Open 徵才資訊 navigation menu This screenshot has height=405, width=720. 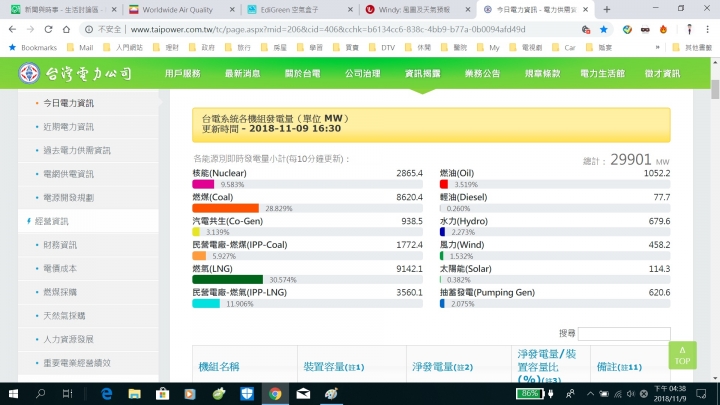click(662, 73)
